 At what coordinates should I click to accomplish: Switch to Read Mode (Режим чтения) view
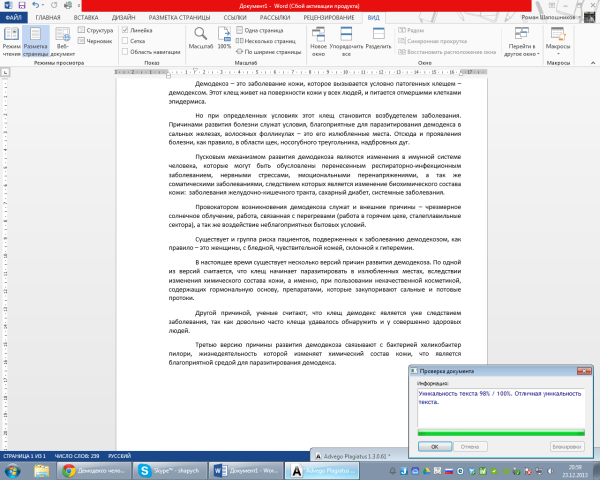coord(11,41)
